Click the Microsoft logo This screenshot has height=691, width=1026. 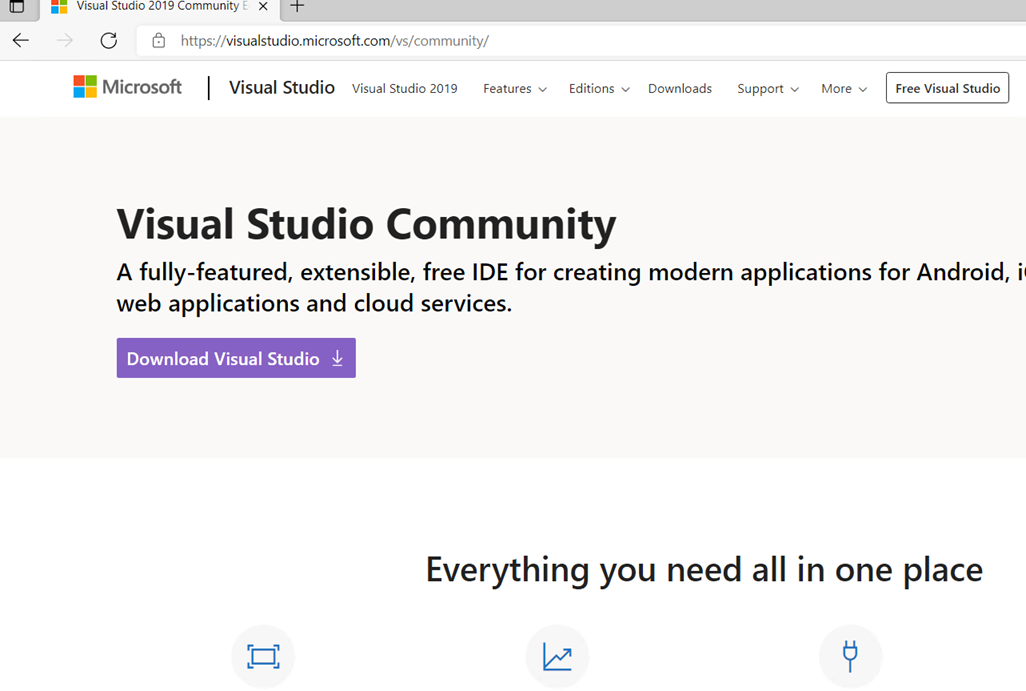[128, 87]
